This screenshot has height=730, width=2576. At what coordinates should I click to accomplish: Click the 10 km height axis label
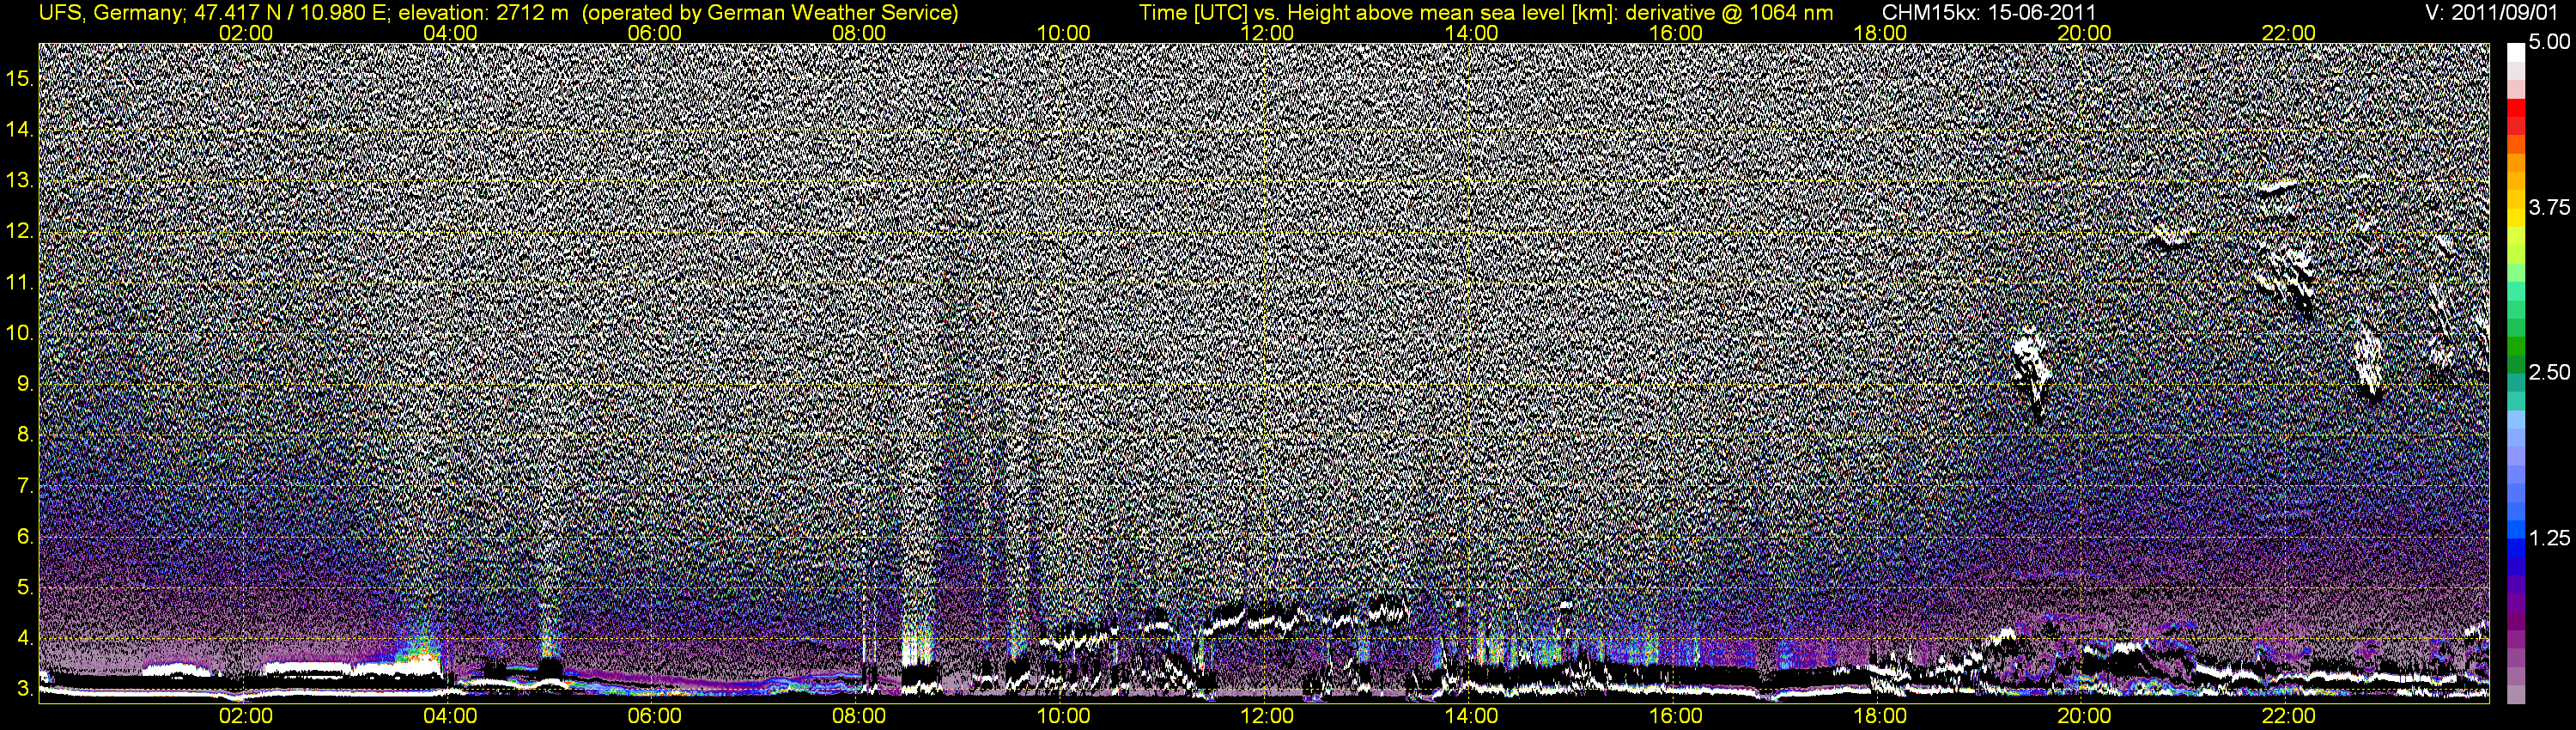20,333
